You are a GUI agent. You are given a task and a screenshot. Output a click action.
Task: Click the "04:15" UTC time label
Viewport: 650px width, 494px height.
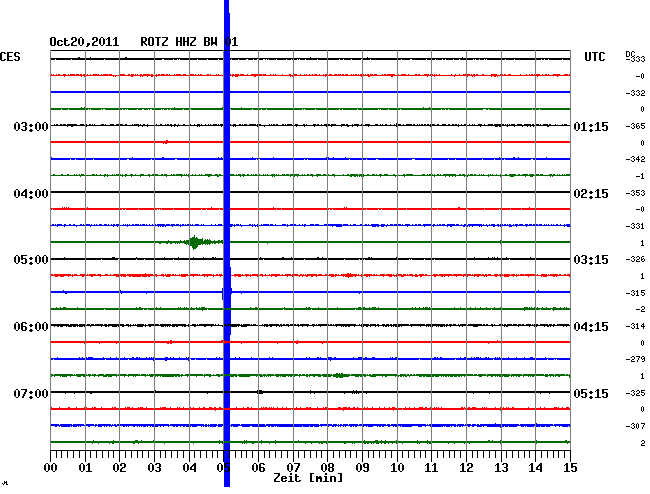(x=591, y=327)
